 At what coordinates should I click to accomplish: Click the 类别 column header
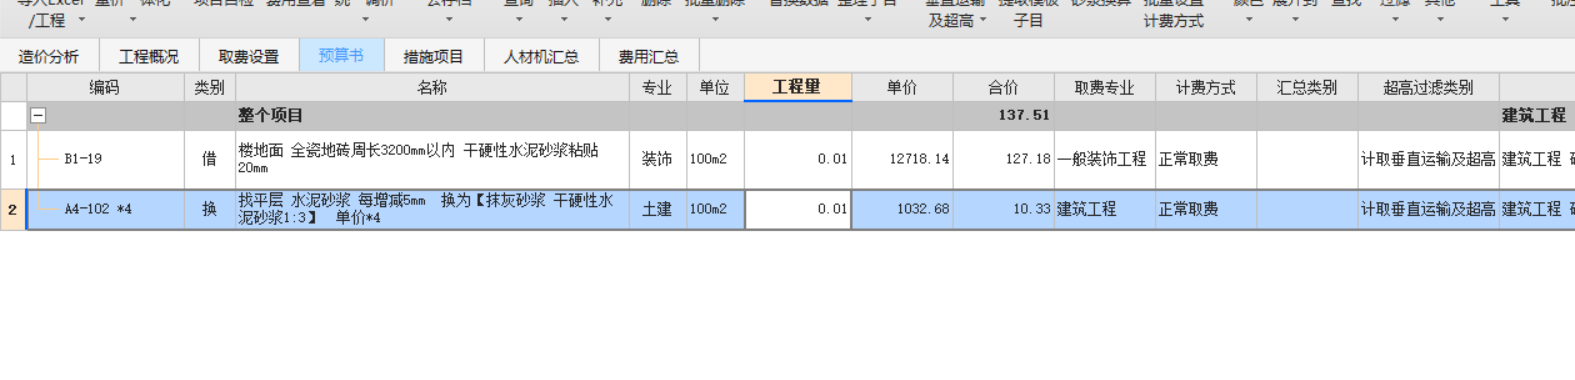210,88
